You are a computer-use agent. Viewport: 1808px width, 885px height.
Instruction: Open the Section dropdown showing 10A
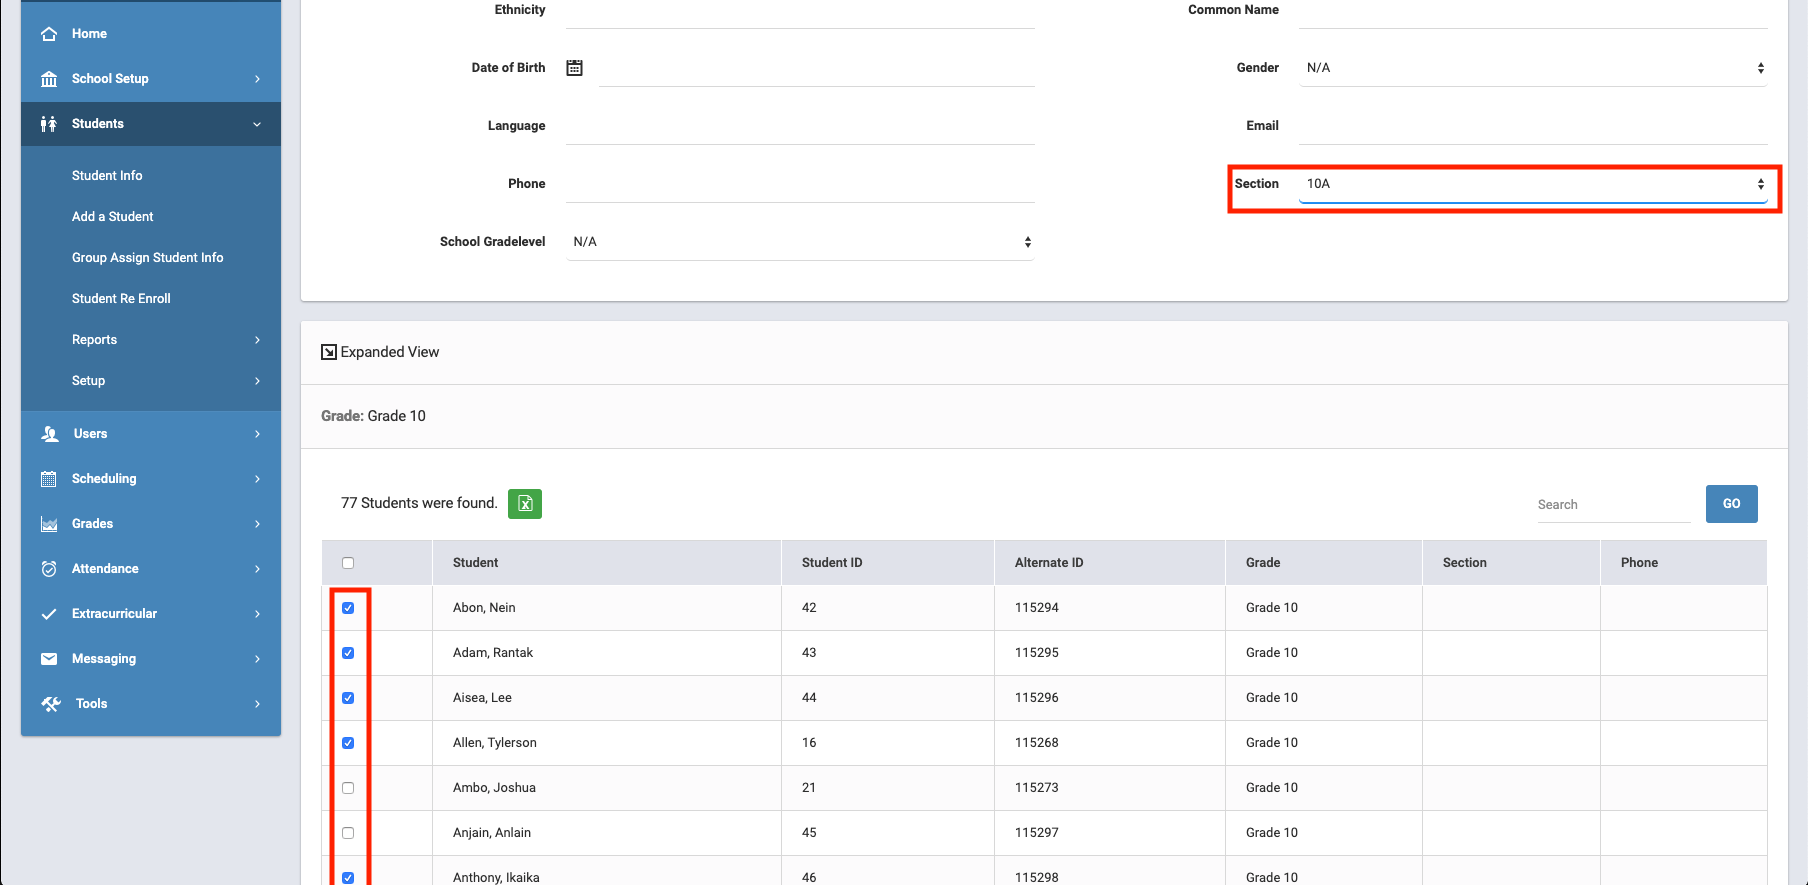(x=1532, y=184)
